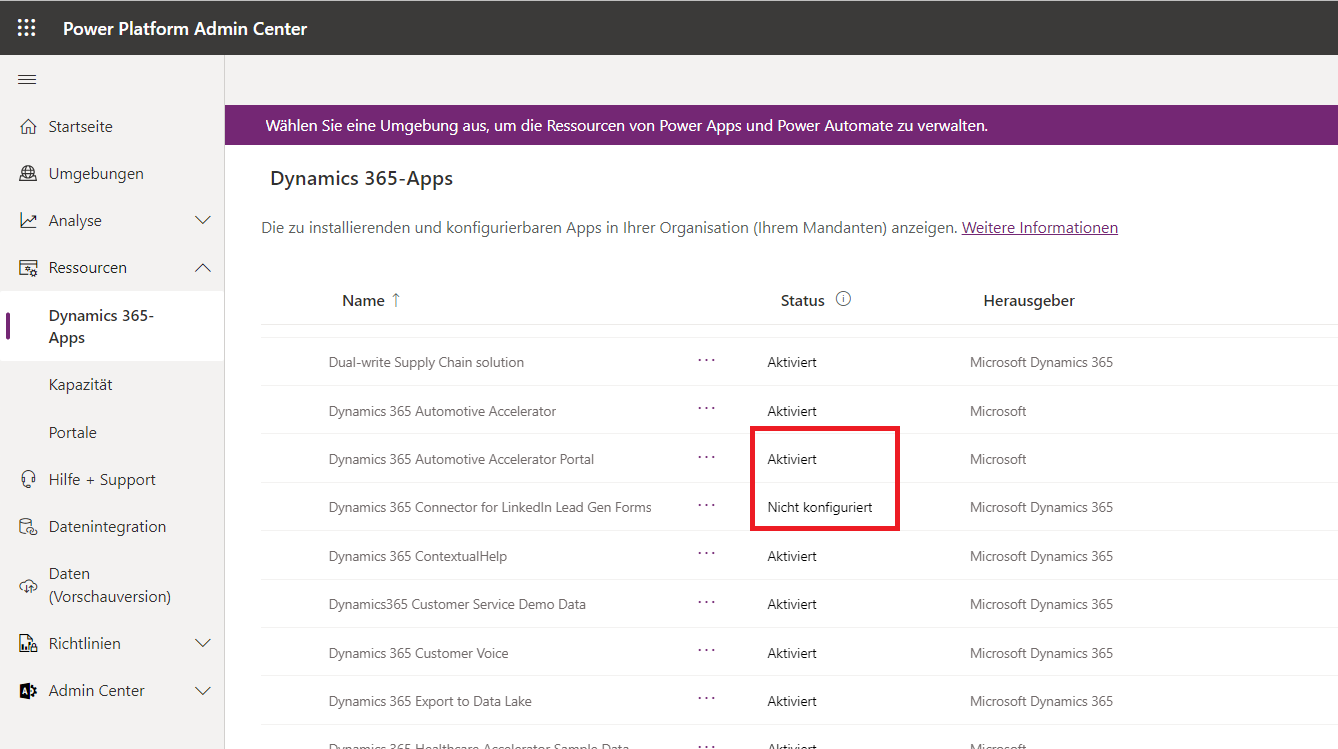Open more options for Dynamics 365 Automotive Accelerator

(x=707, y=408)
